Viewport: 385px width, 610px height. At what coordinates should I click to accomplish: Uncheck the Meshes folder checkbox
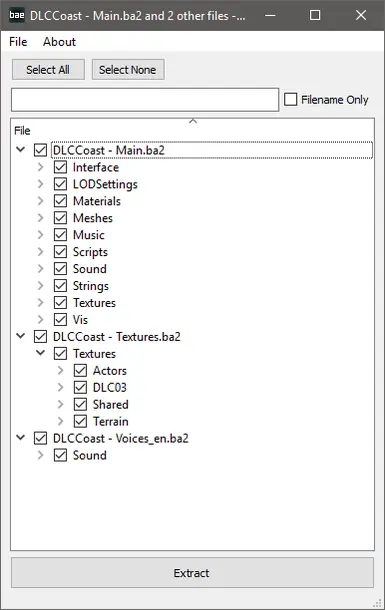[60, 218]
